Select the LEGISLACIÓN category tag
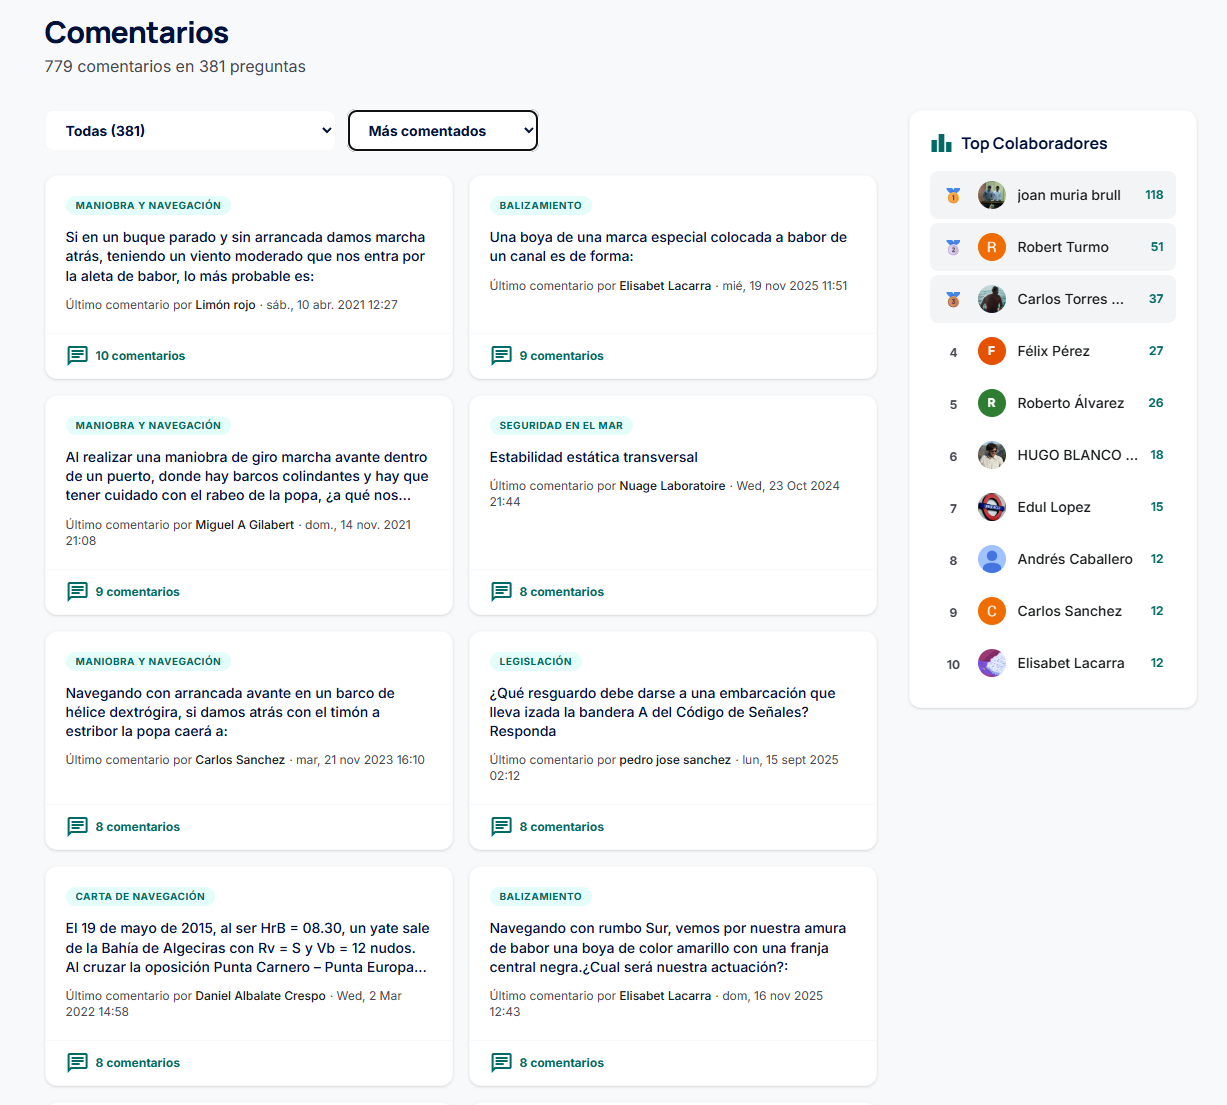 [x=536, y=661]
